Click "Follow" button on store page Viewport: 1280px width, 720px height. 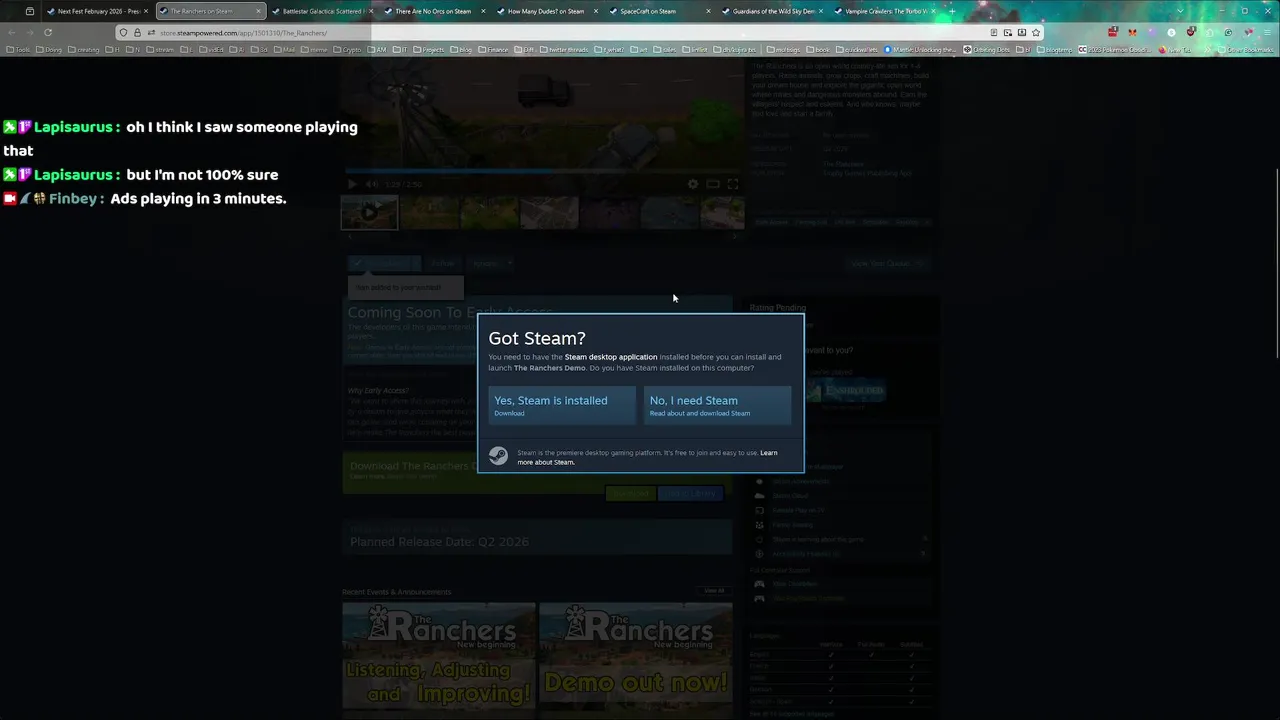click(442, 264)
